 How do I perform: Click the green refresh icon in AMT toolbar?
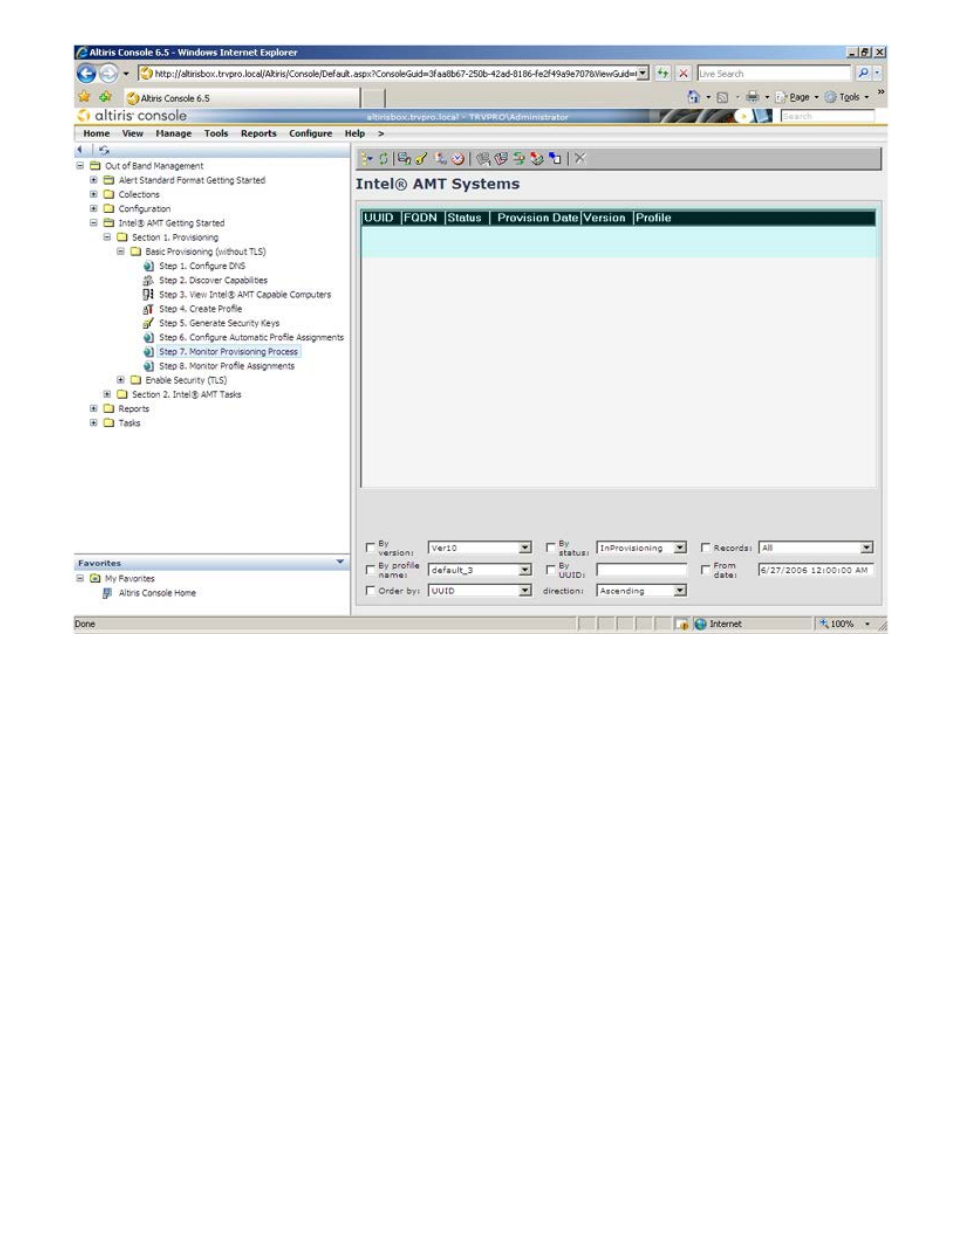(x=383, y=158)
